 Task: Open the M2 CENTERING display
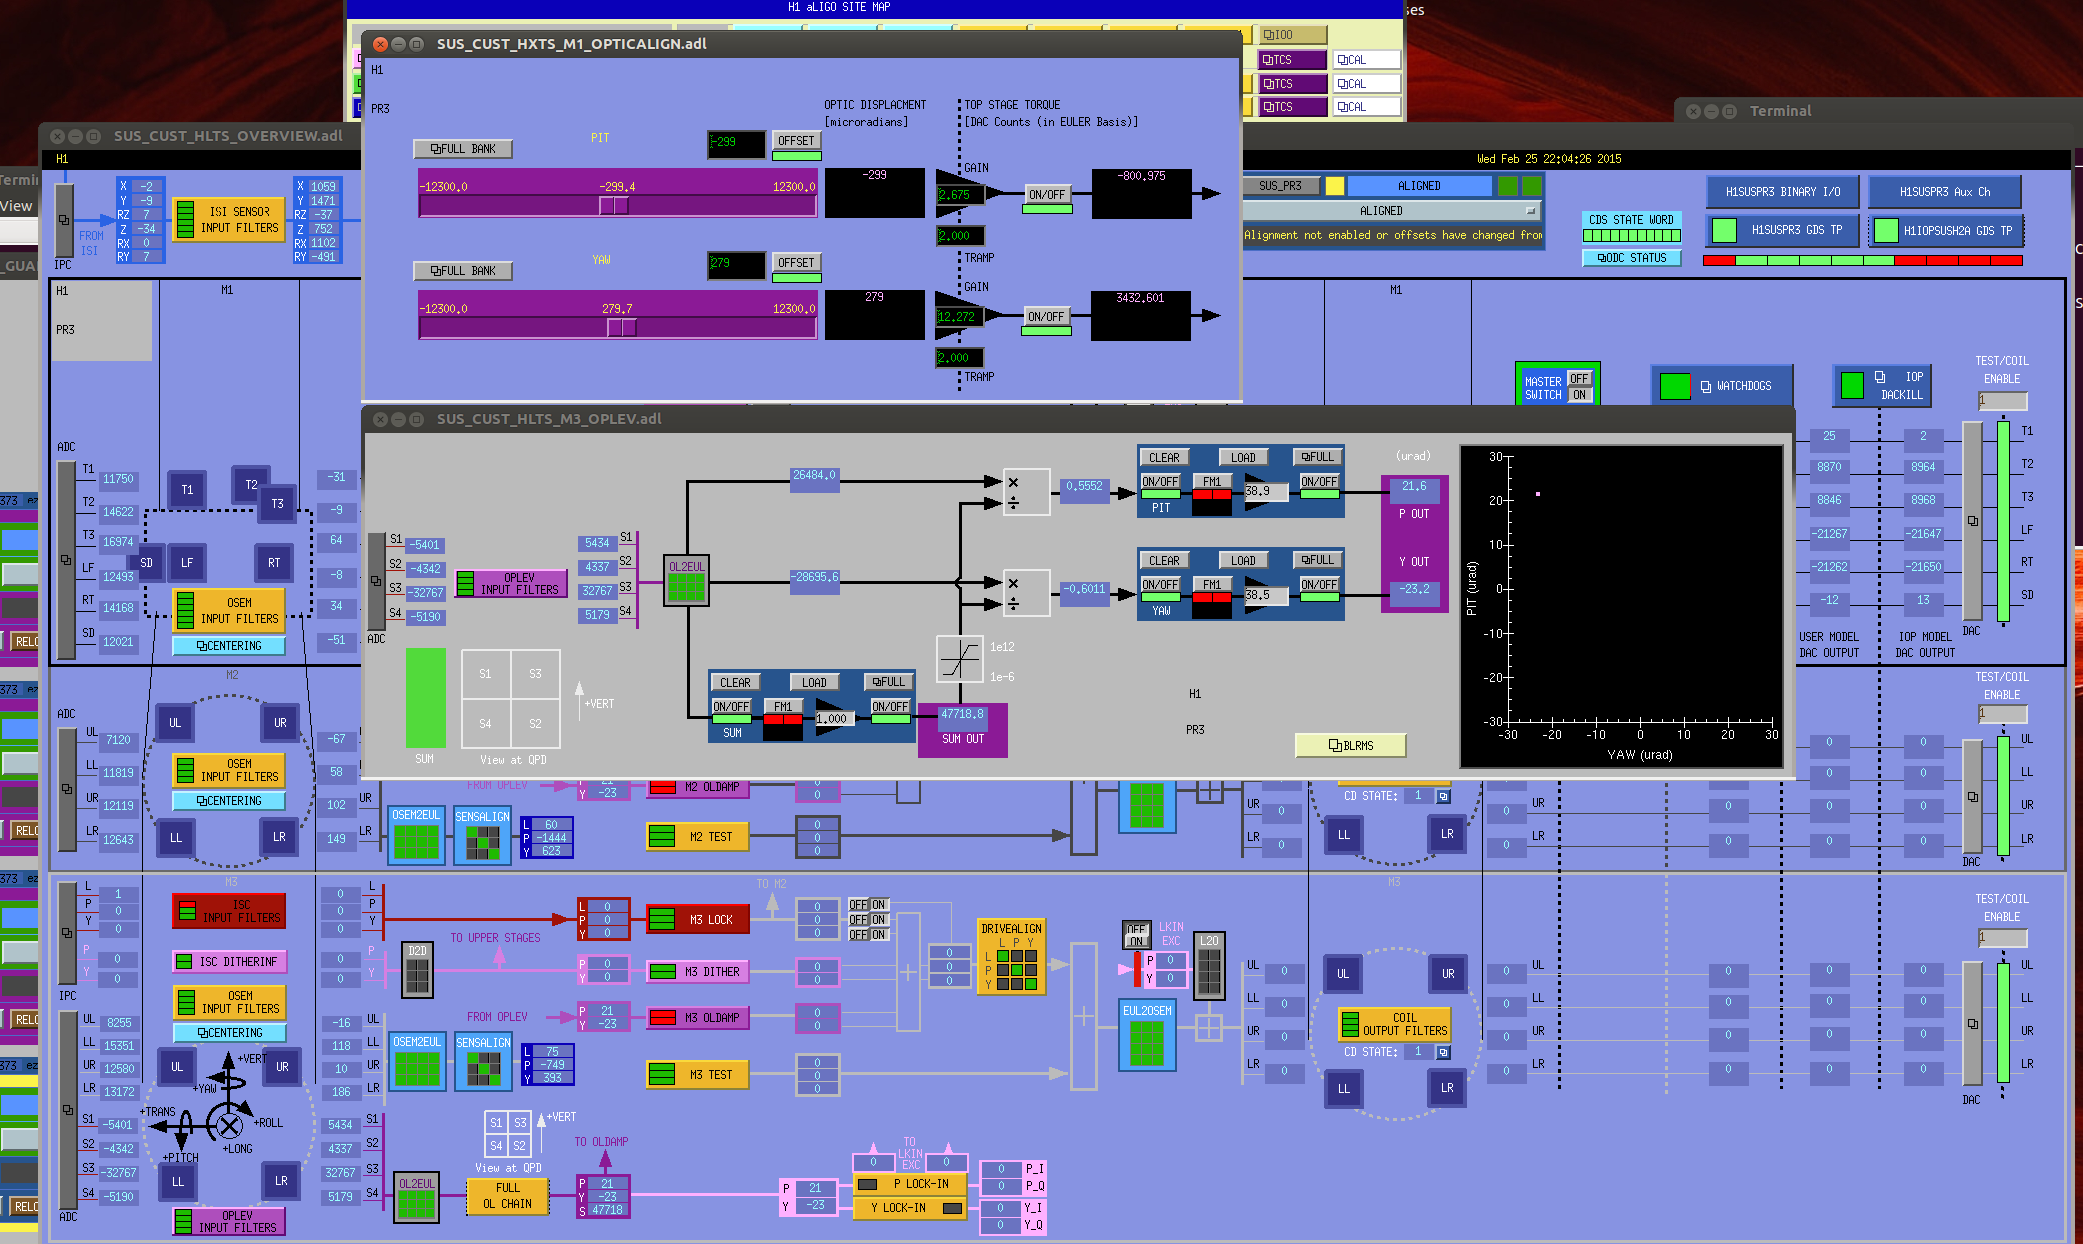pos(229,801)
